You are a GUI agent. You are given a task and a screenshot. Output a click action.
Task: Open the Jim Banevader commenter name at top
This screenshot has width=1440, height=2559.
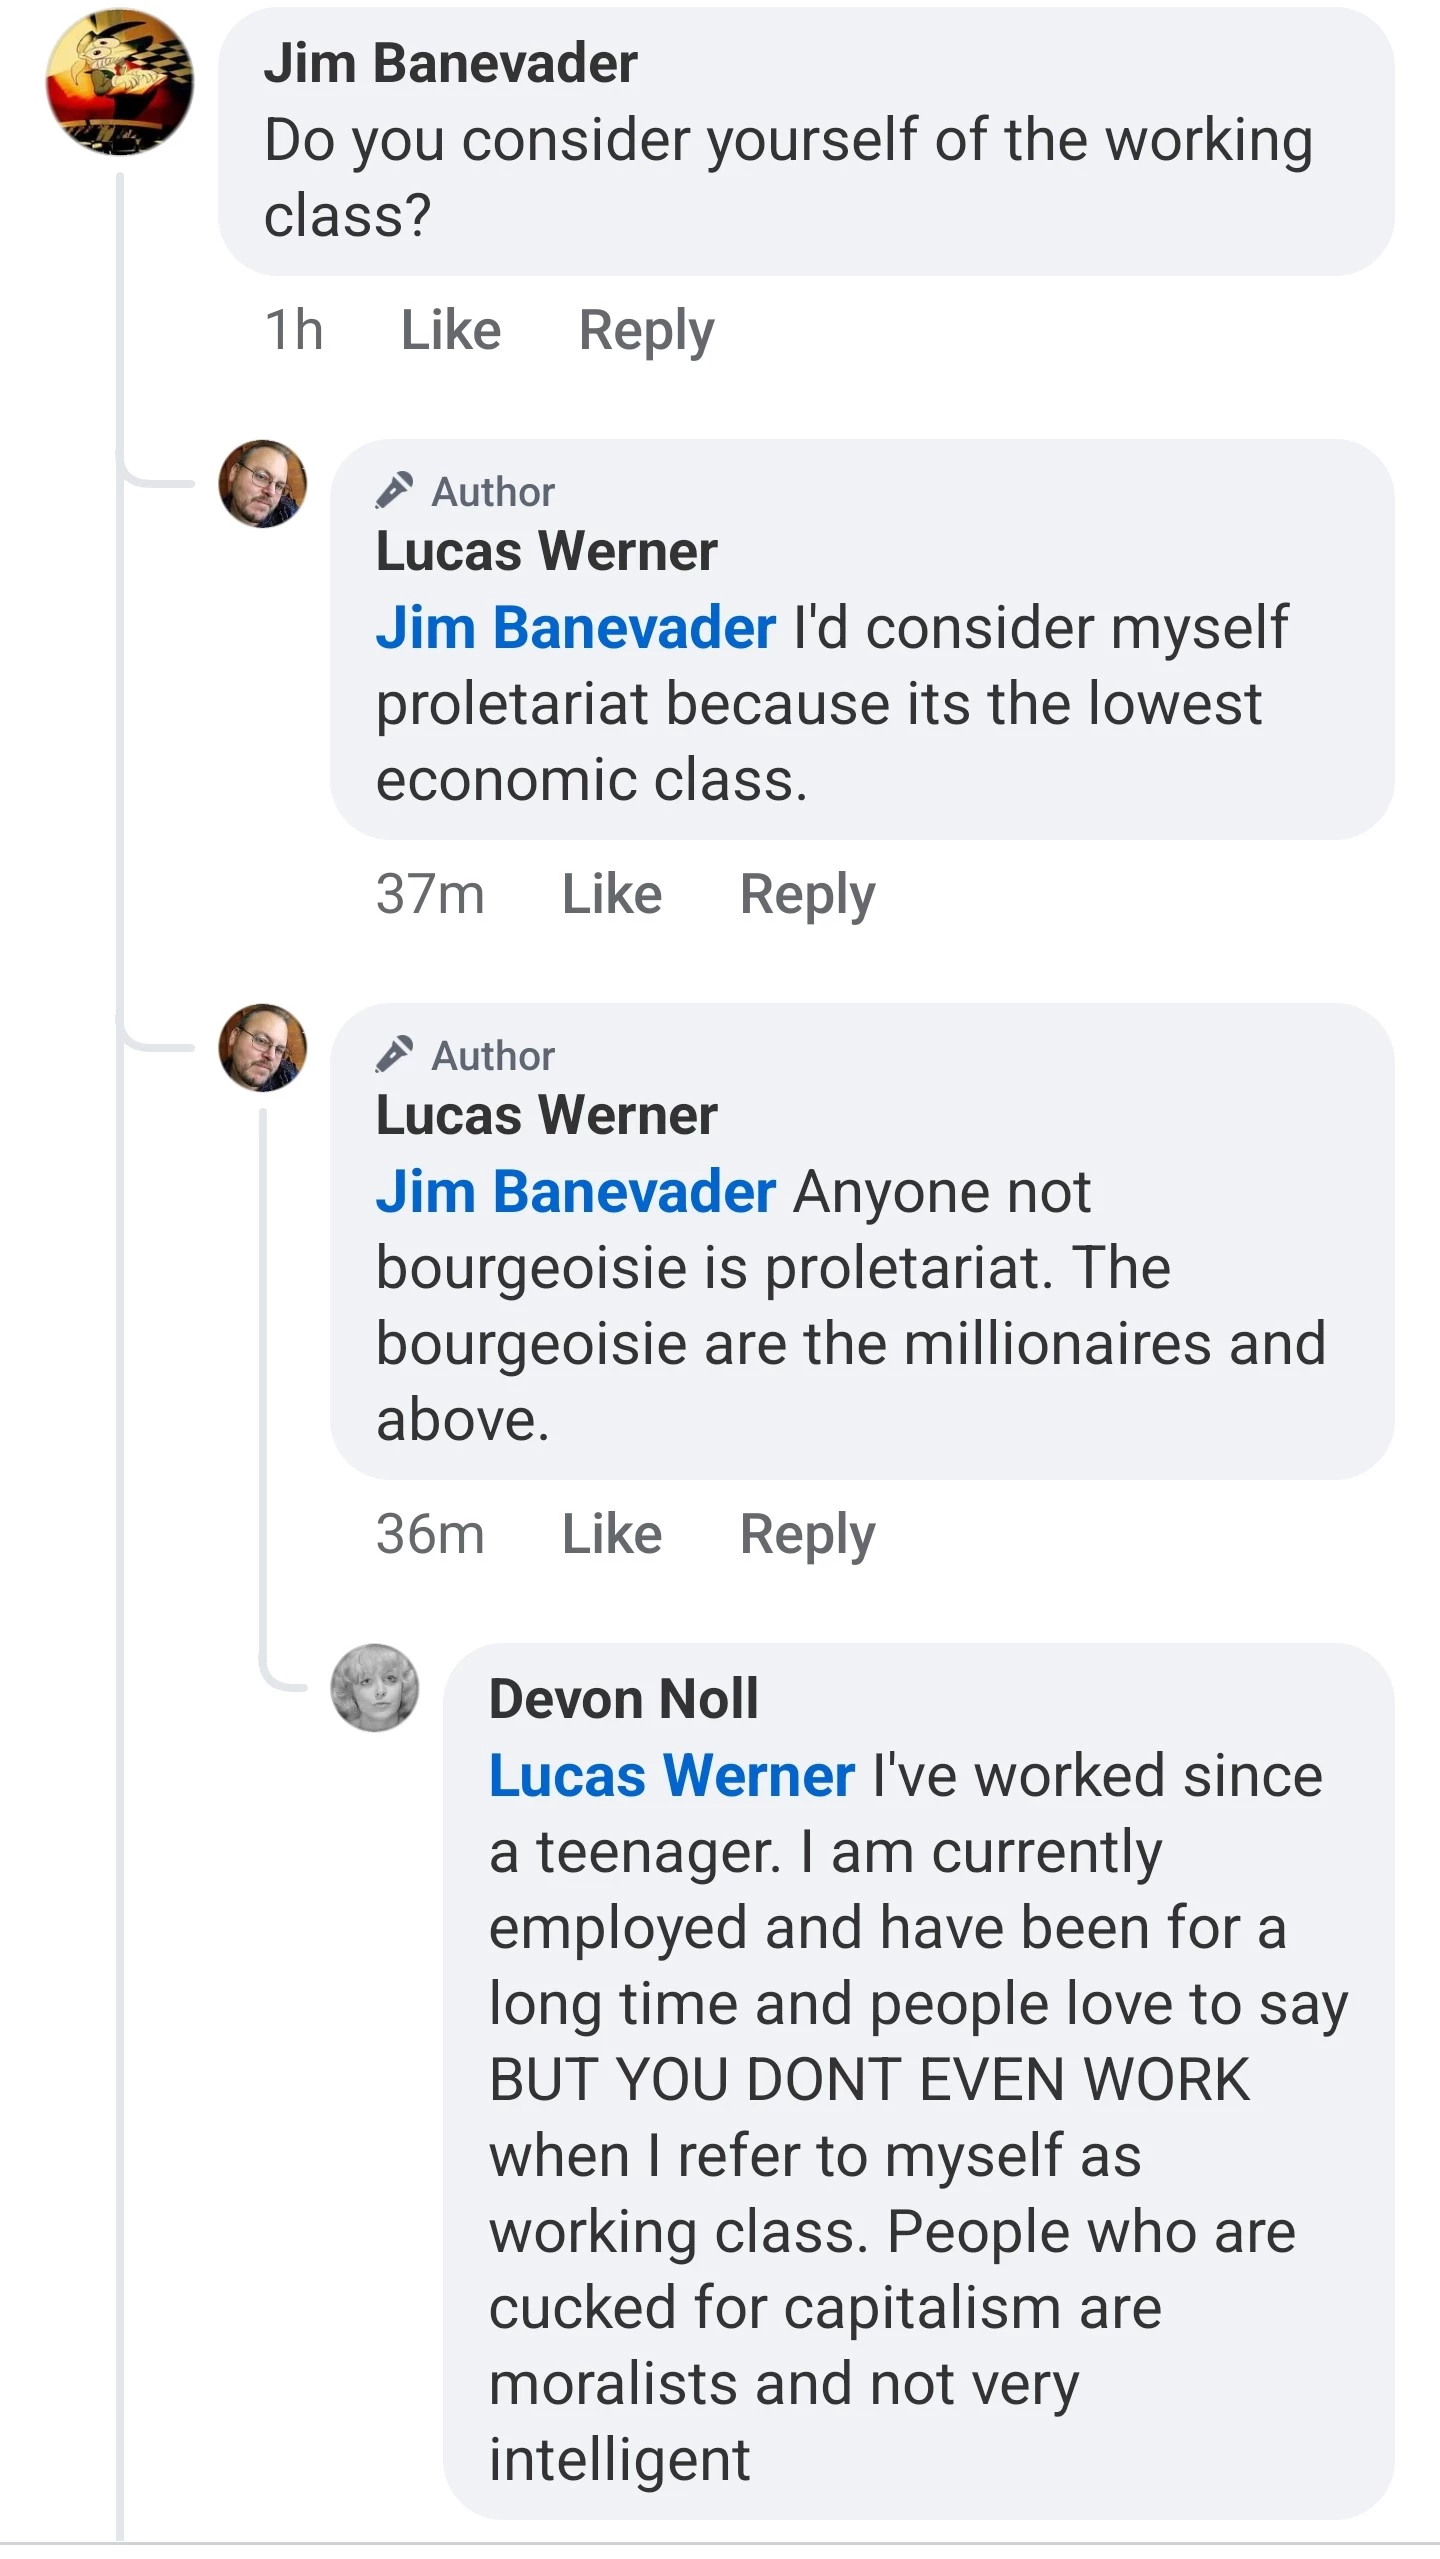pos(450,64)
